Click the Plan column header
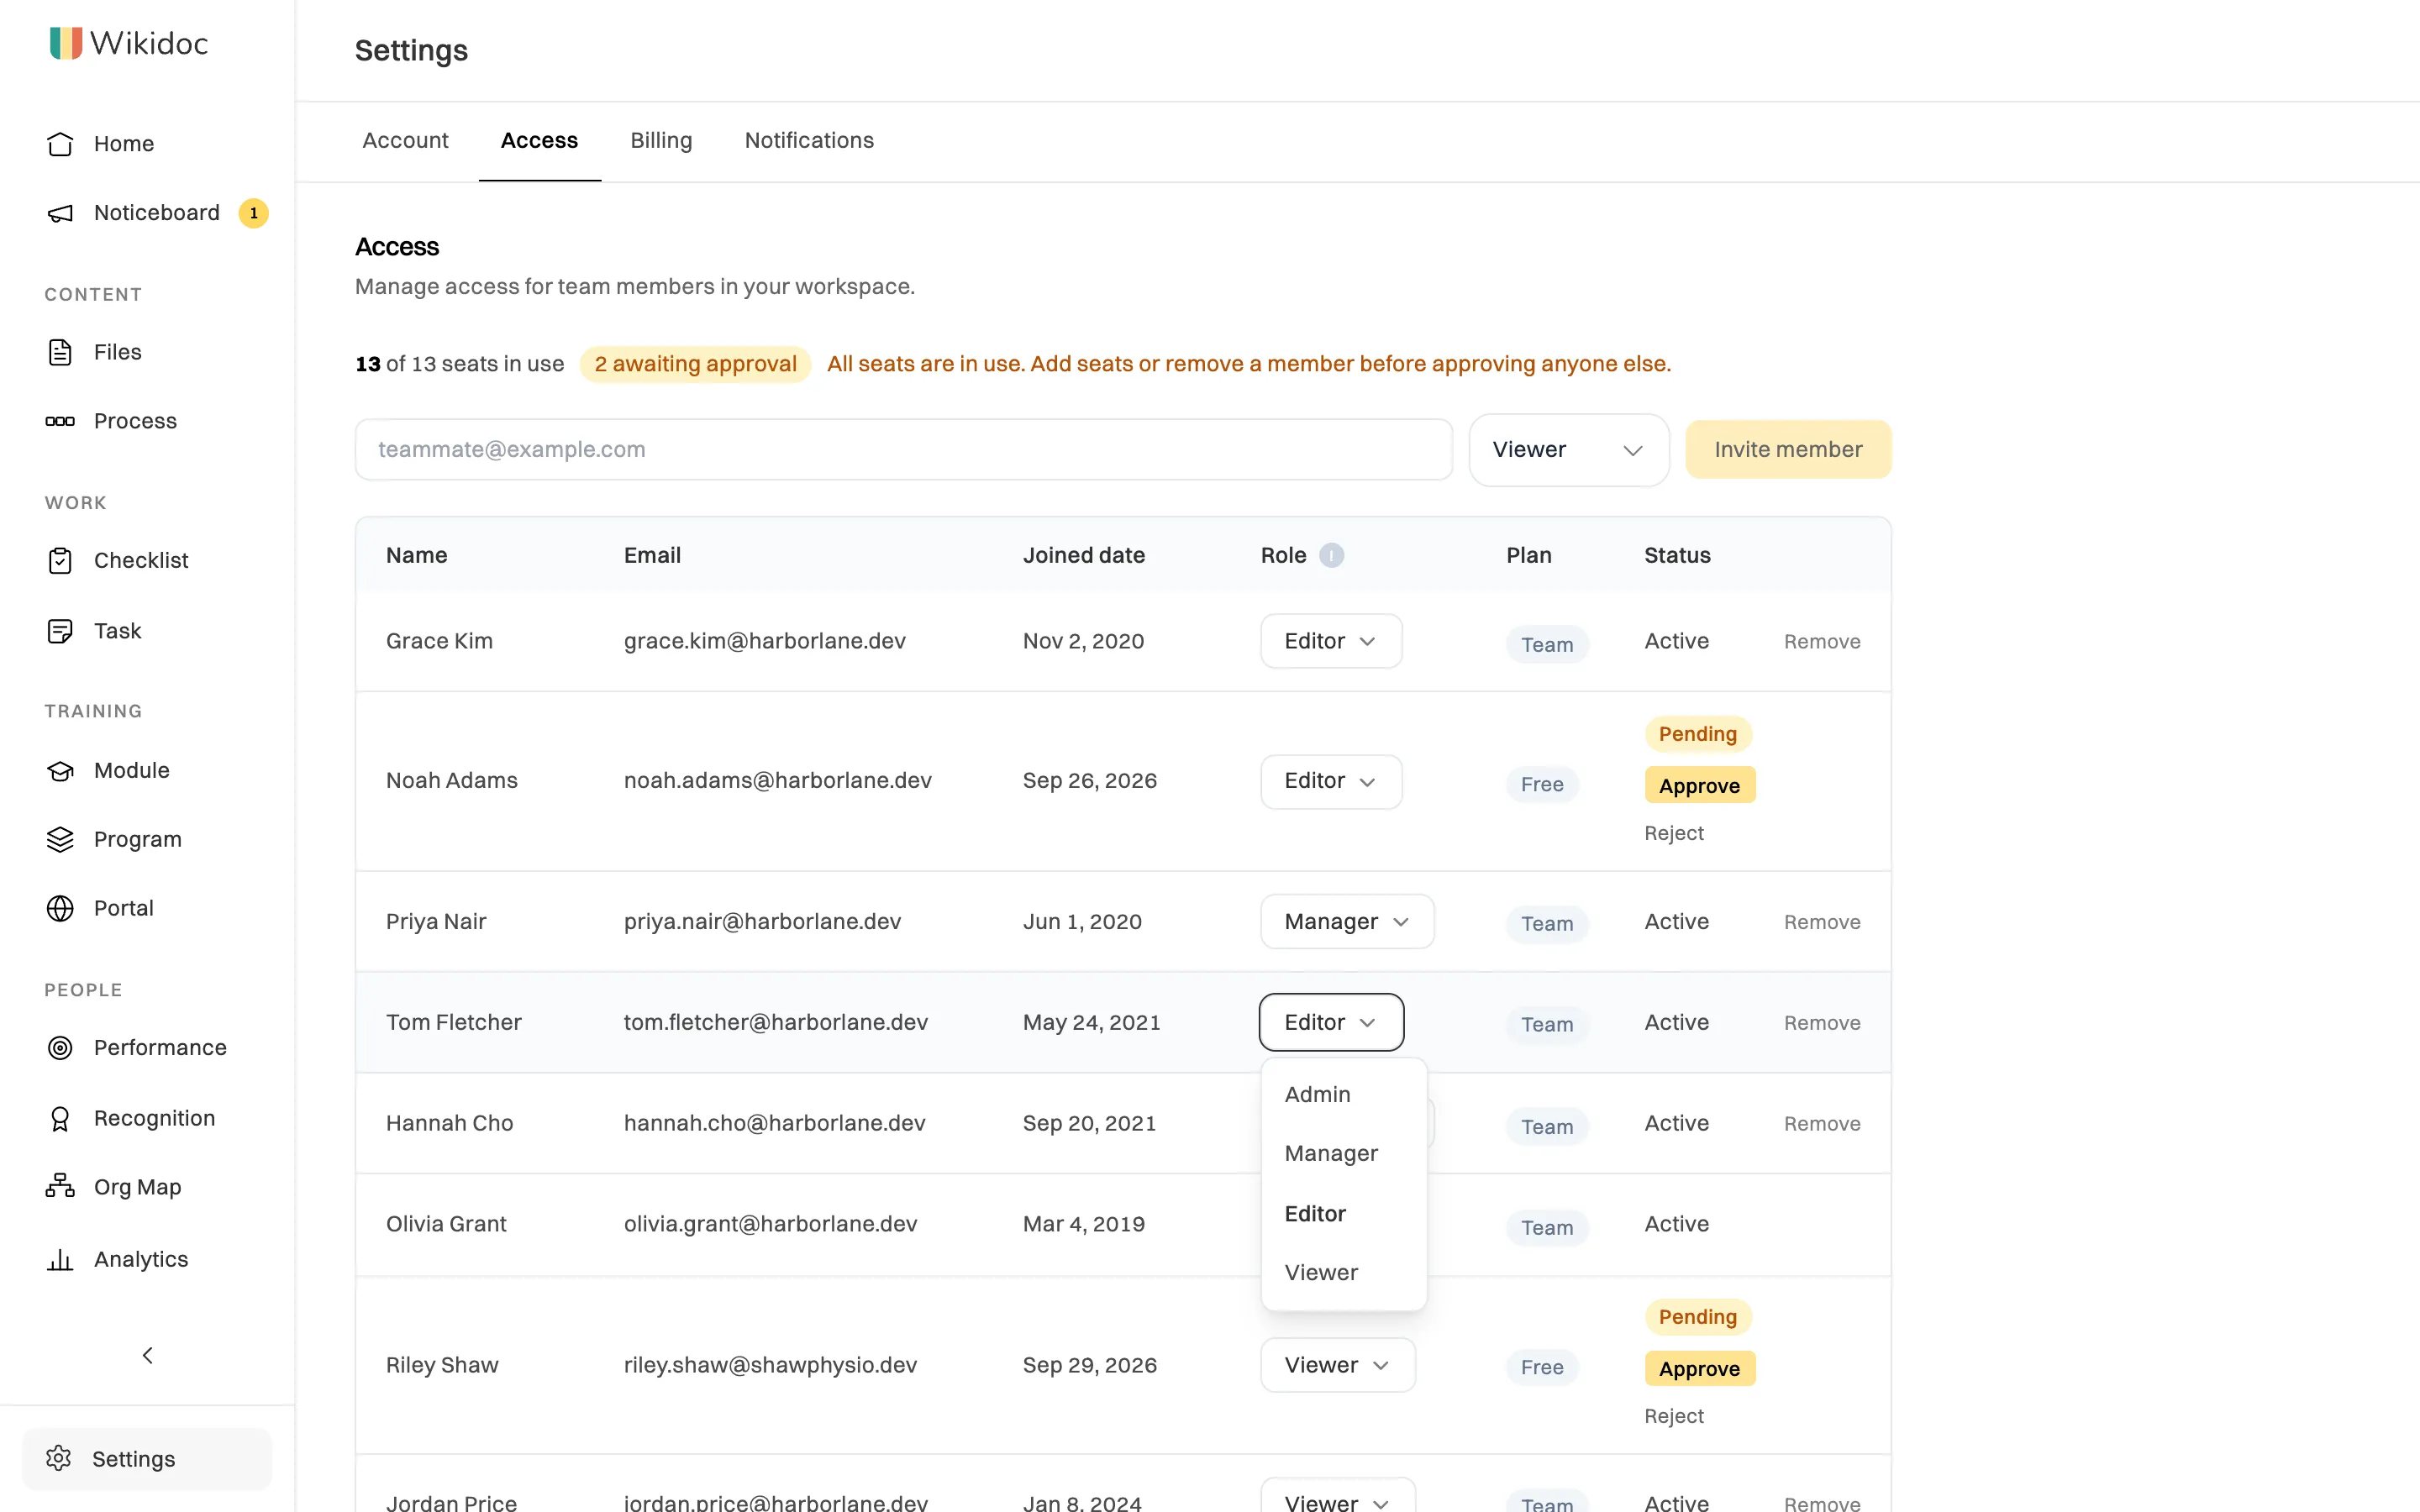The image size is (2420, 1512). [x=1528, y=555]
